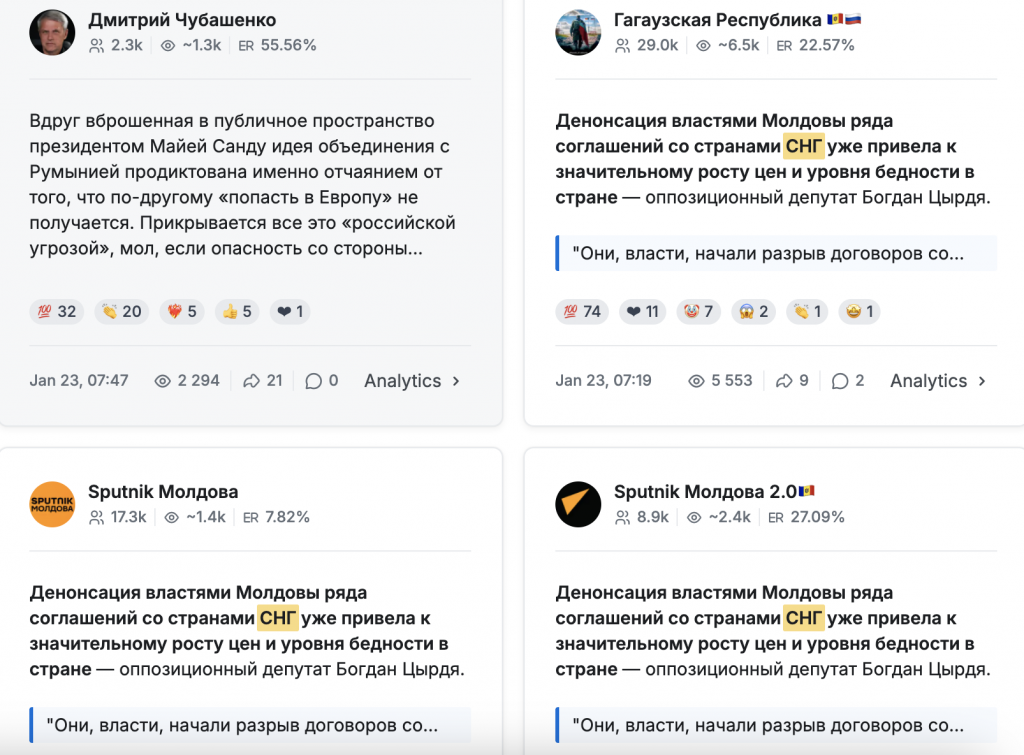This screenshot has height=755, width=1024.
Task: Click Дмитрий Чубашенко profile avatar
Action: pyautogui.click(x=52, y=32)
